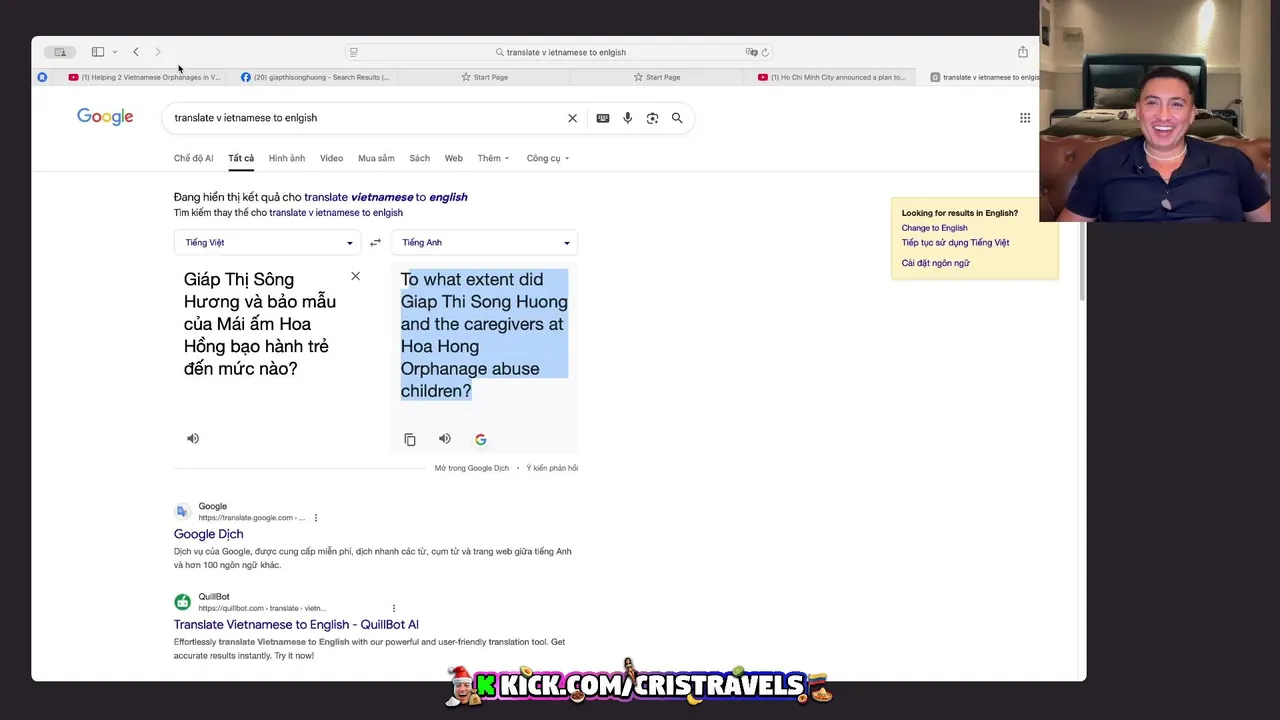Open the Google Dịch result title
Image resolution: width=1280 pixels, height=720 pixels.
pyautogui.click(x=208, y=534)
